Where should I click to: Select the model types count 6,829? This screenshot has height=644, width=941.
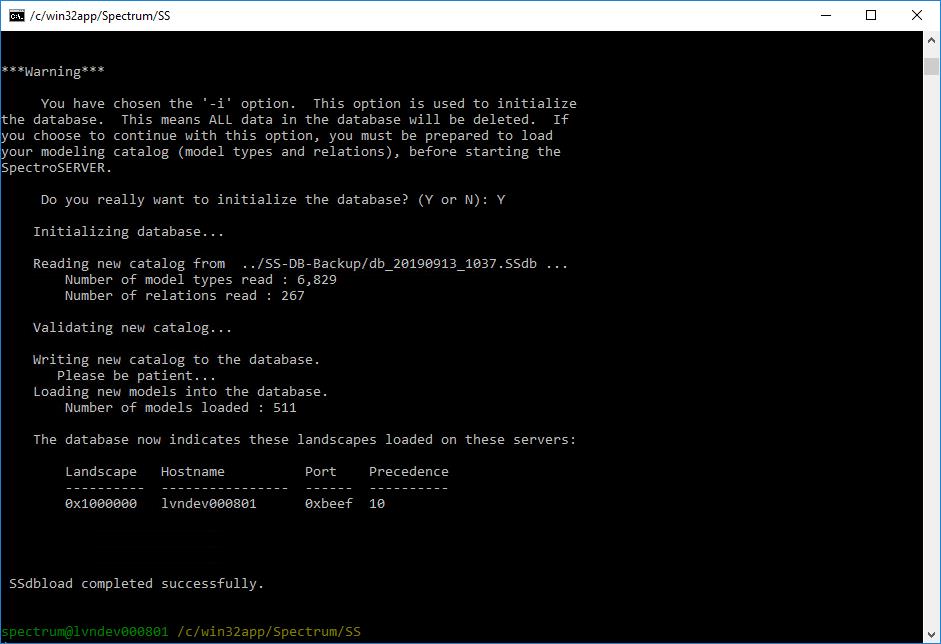tap(318, 279)
